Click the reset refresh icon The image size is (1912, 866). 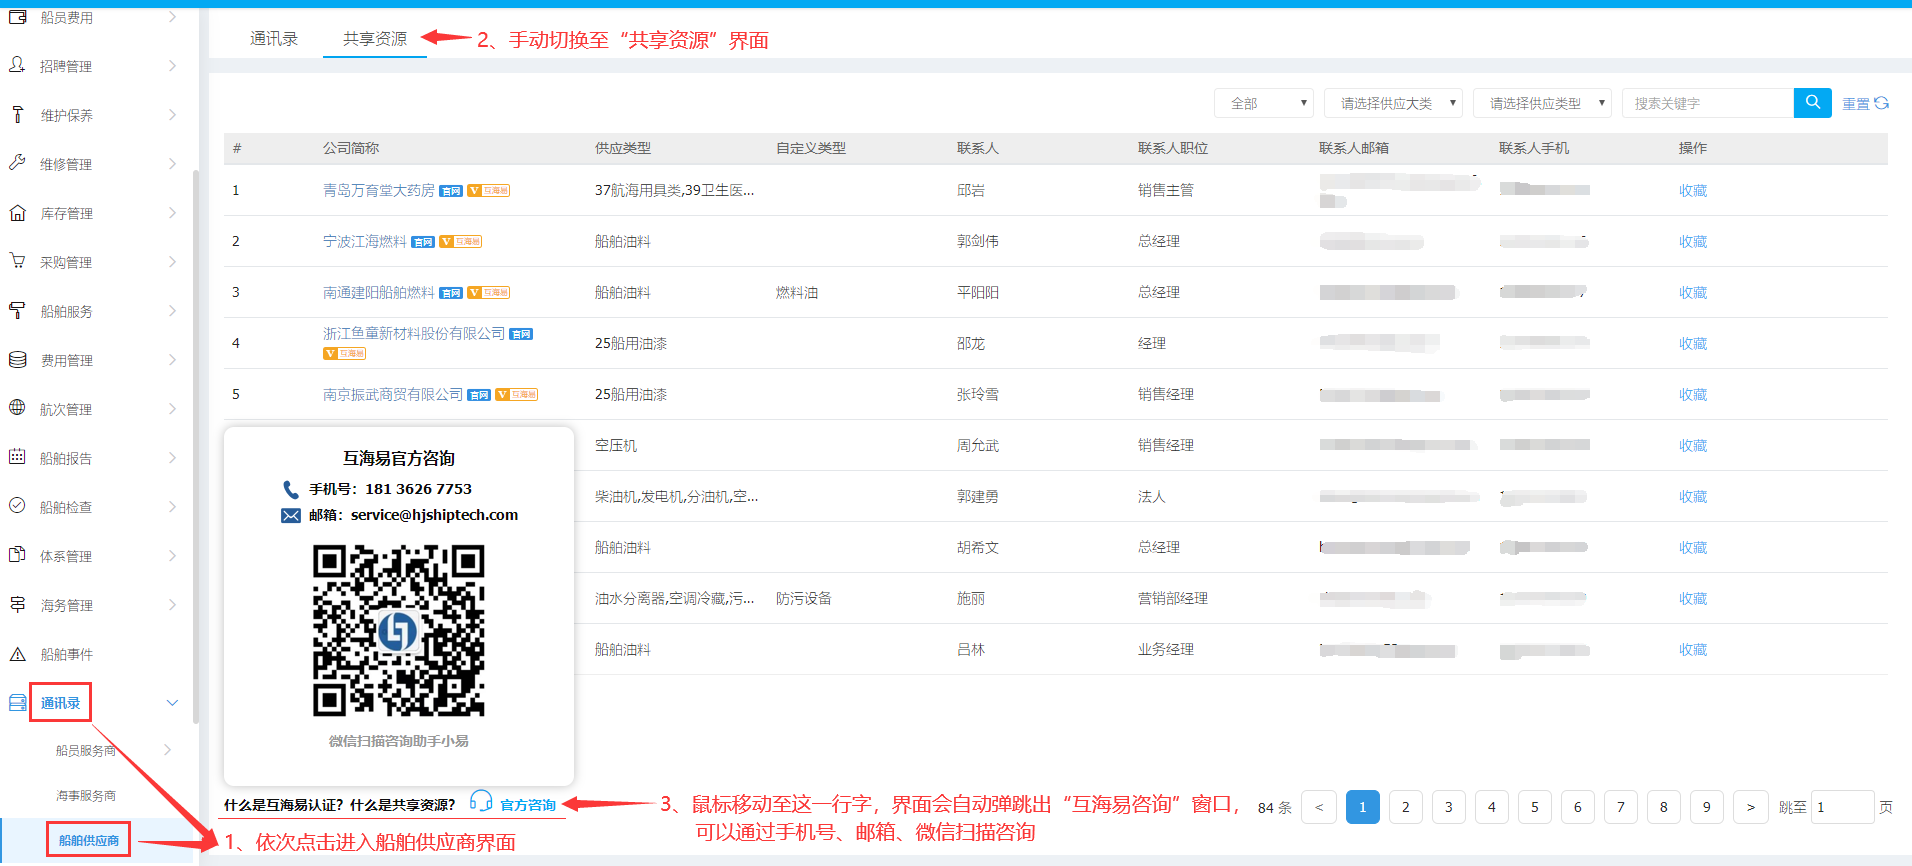(x=1882, y=103)
